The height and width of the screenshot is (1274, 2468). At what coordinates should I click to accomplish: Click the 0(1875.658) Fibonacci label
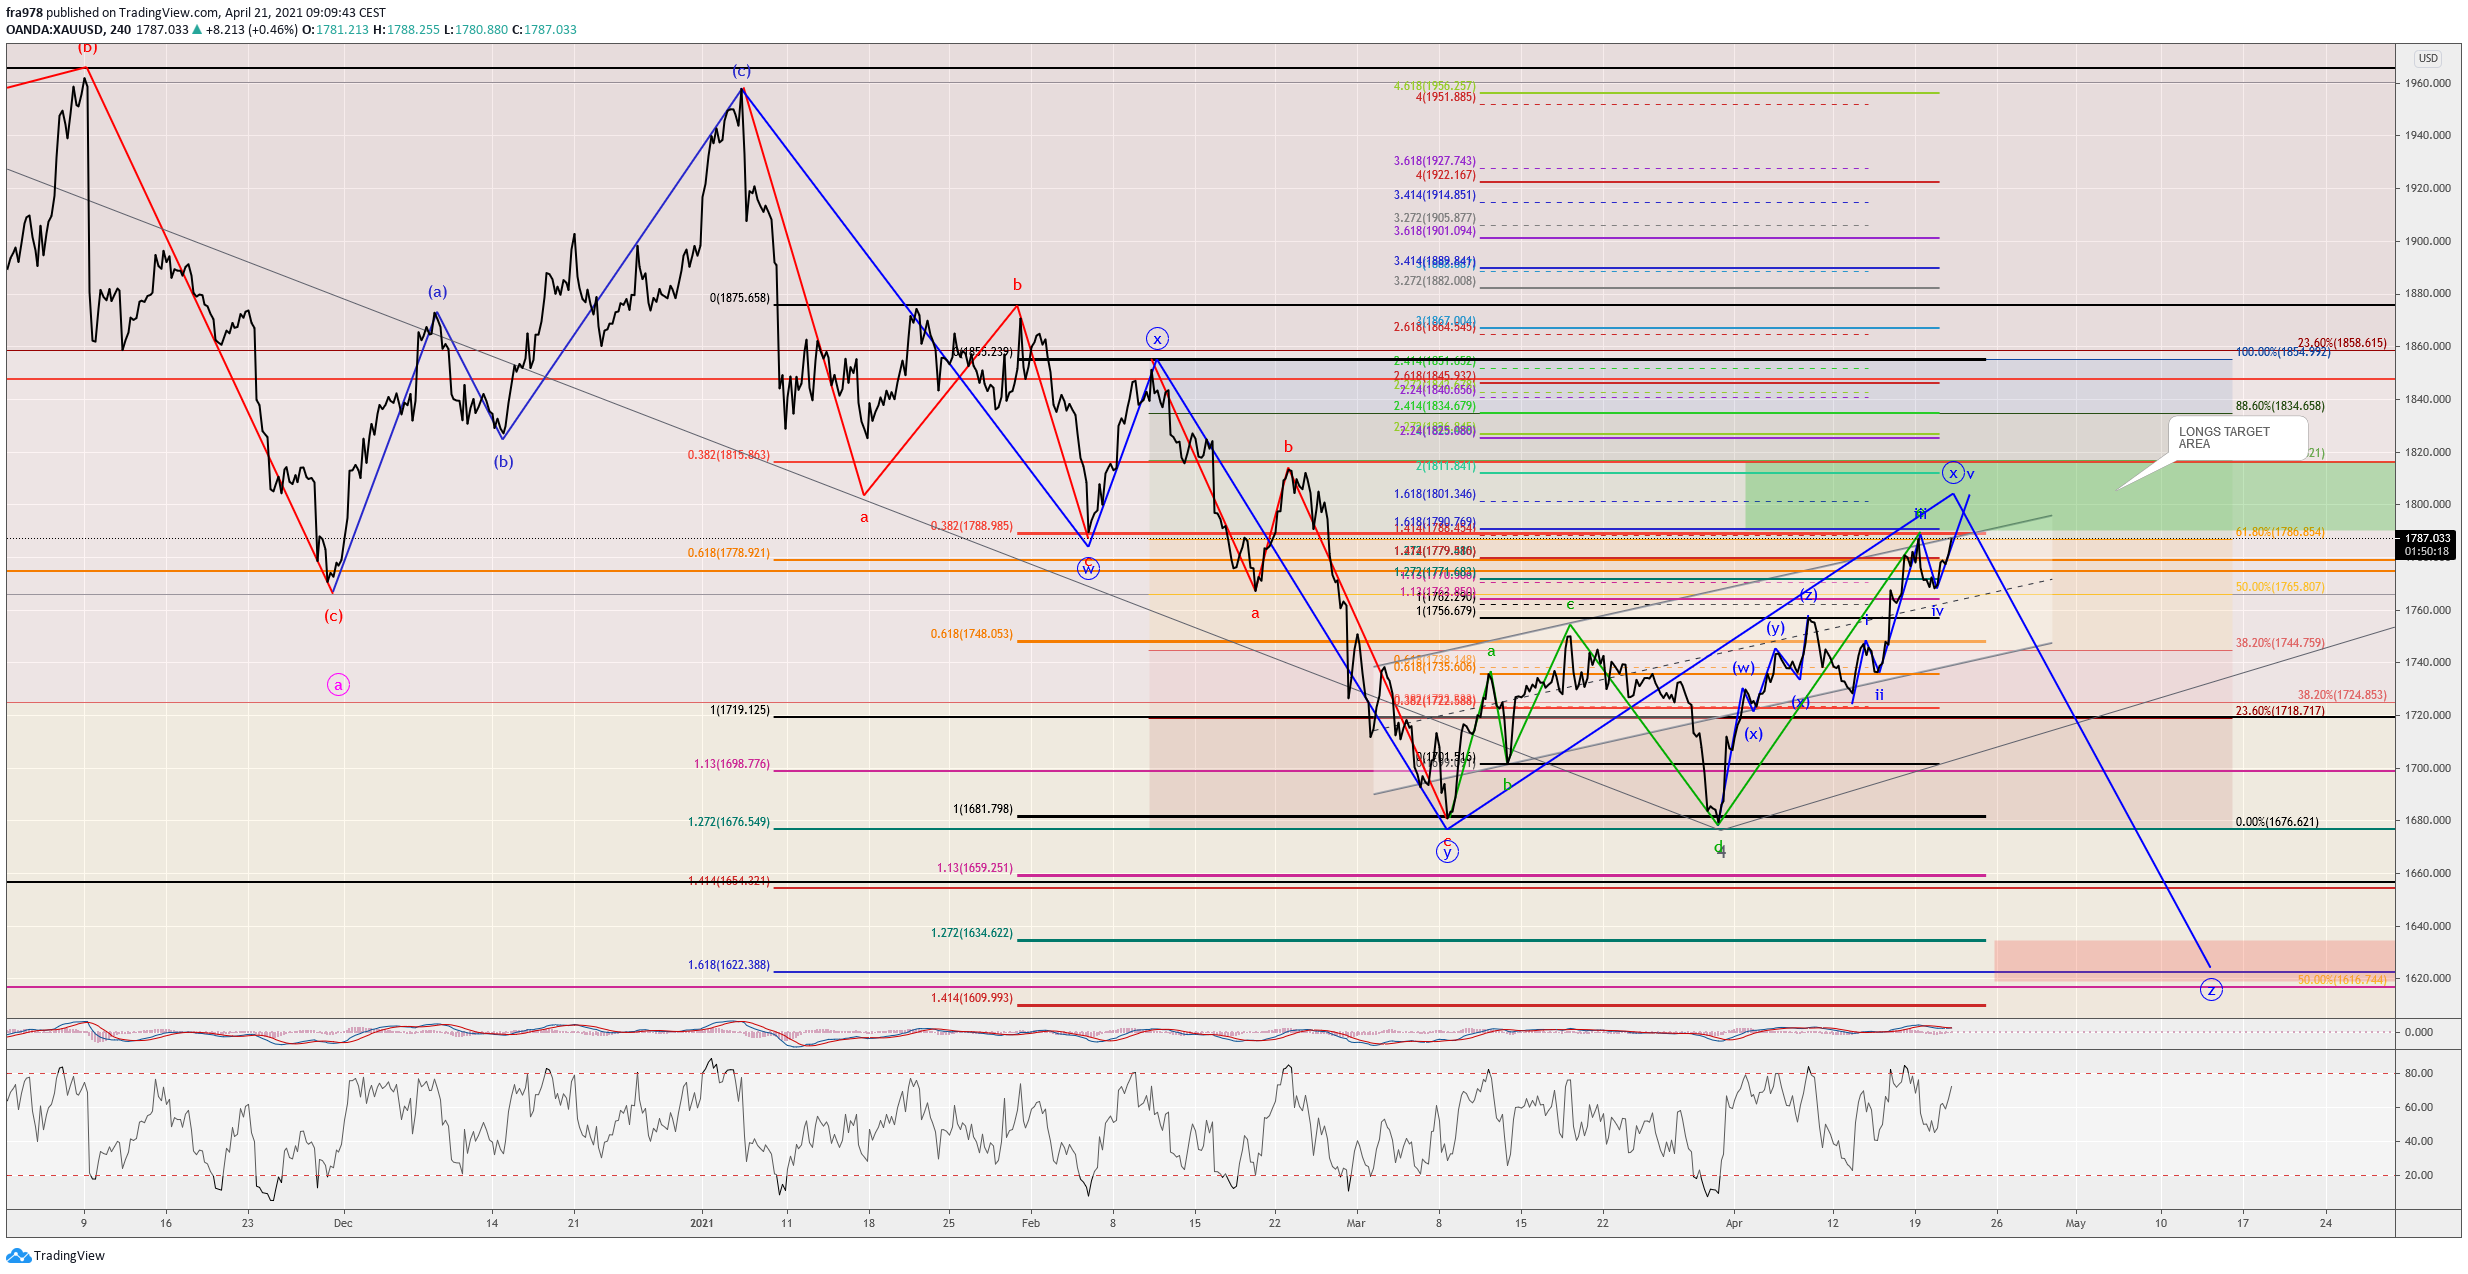pos(740,298)
